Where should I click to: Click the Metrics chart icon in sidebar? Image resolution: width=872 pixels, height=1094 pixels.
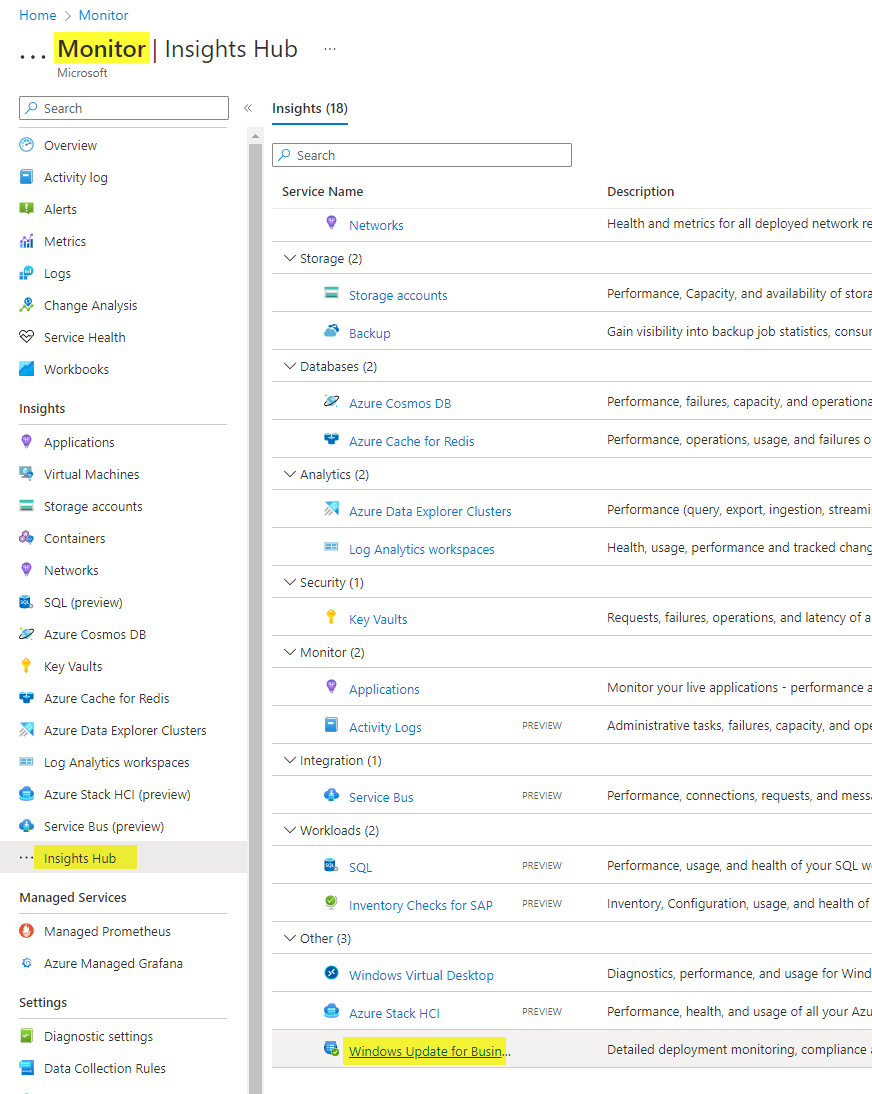[27, 241]
